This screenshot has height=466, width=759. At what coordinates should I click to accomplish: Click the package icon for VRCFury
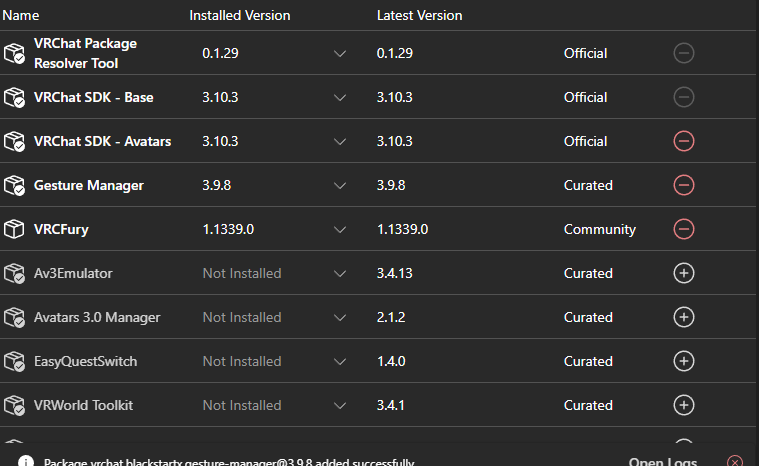pyautogui.click(x=14, y=229)
